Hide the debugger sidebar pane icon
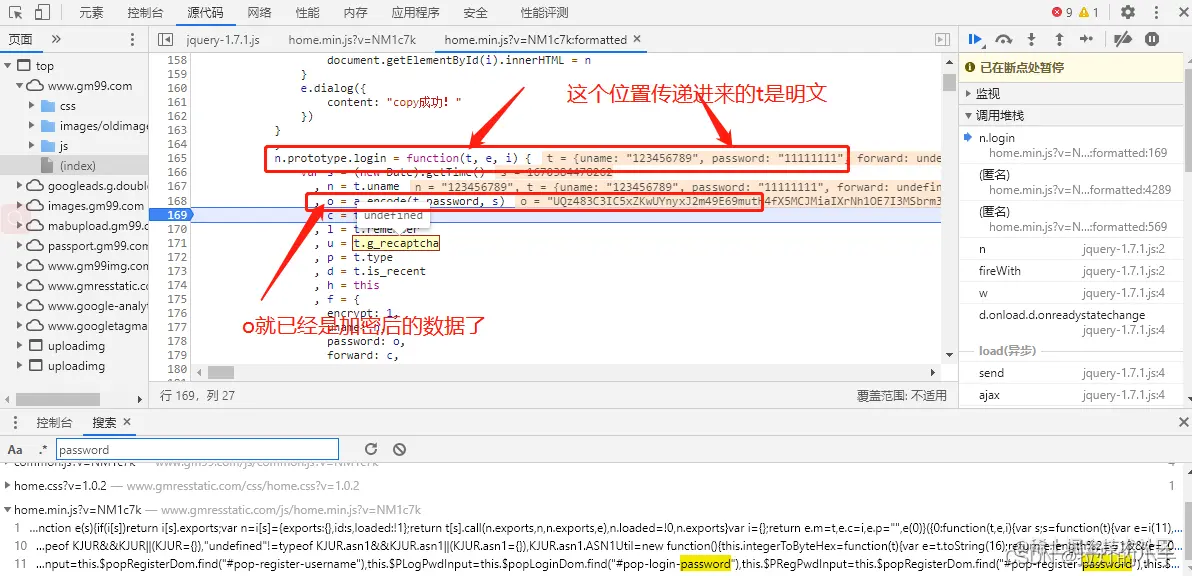 point(943,40)
